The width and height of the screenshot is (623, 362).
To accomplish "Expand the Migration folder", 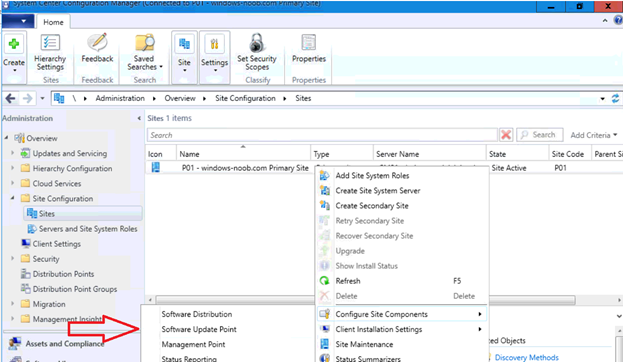I will click(x=12, y=304).
